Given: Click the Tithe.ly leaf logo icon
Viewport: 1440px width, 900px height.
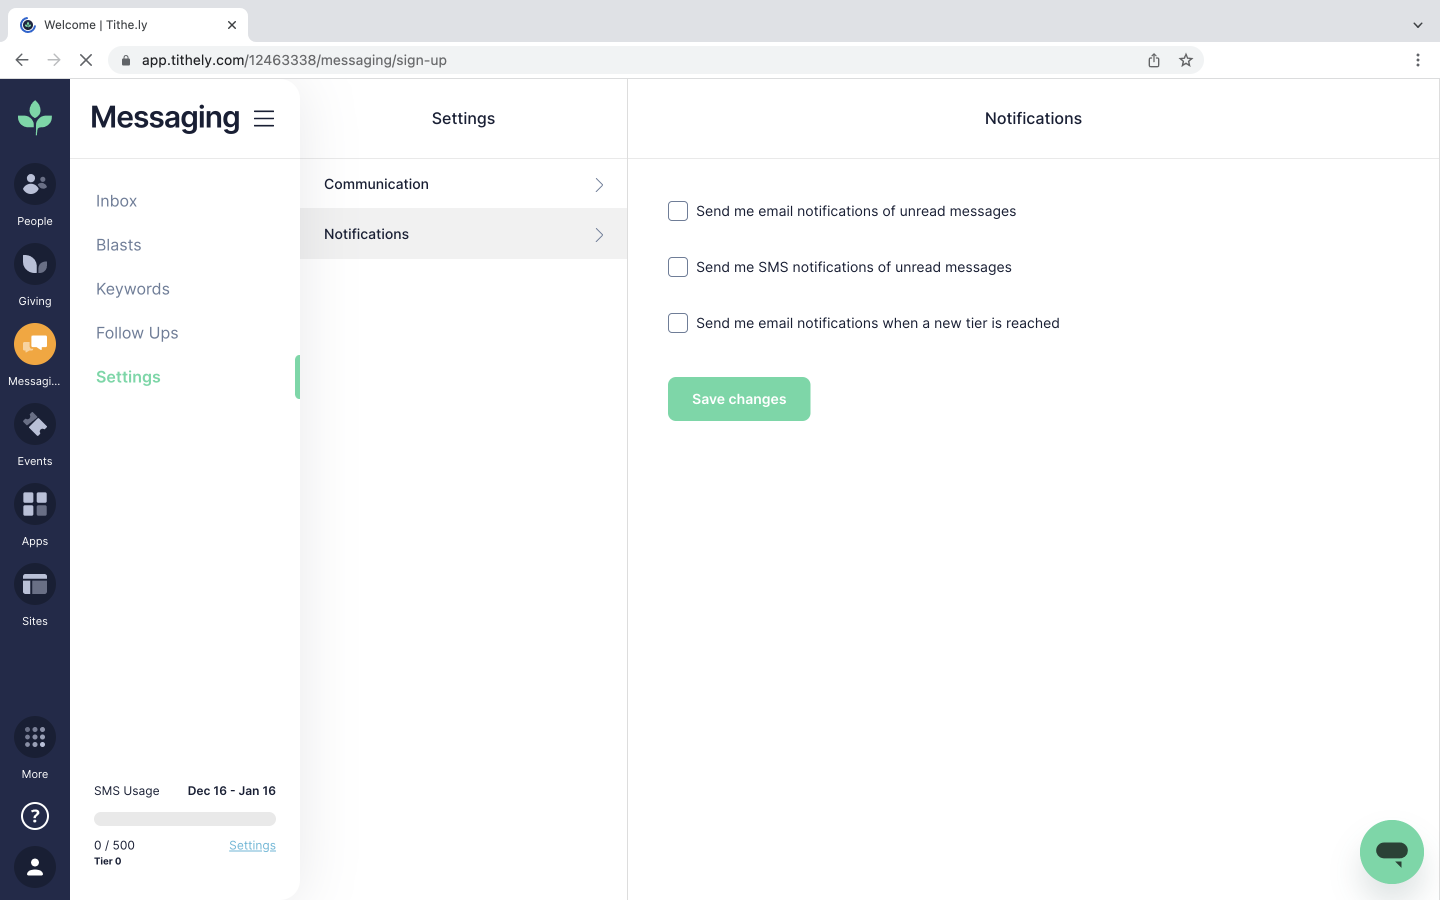Looking at the screenshot, I should (x=35, y=117).
